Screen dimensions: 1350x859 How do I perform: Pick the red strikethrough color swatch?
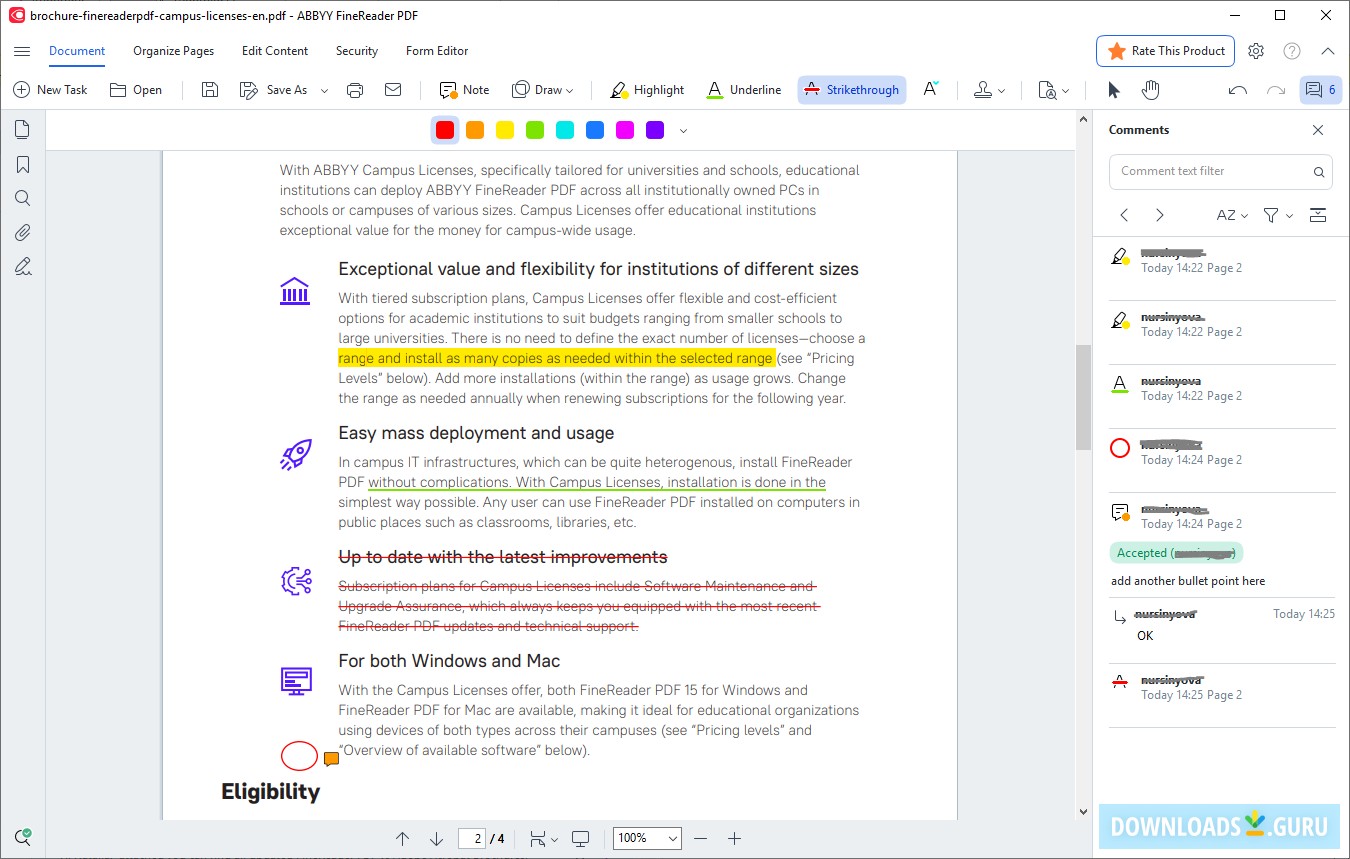pos(445,130)
